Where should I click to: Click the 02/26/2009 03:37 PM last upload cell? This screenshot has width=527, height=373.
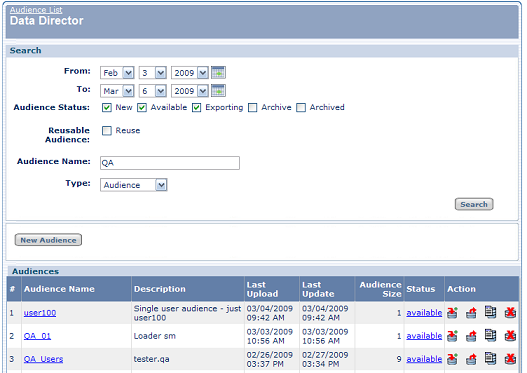pos(270,359)
